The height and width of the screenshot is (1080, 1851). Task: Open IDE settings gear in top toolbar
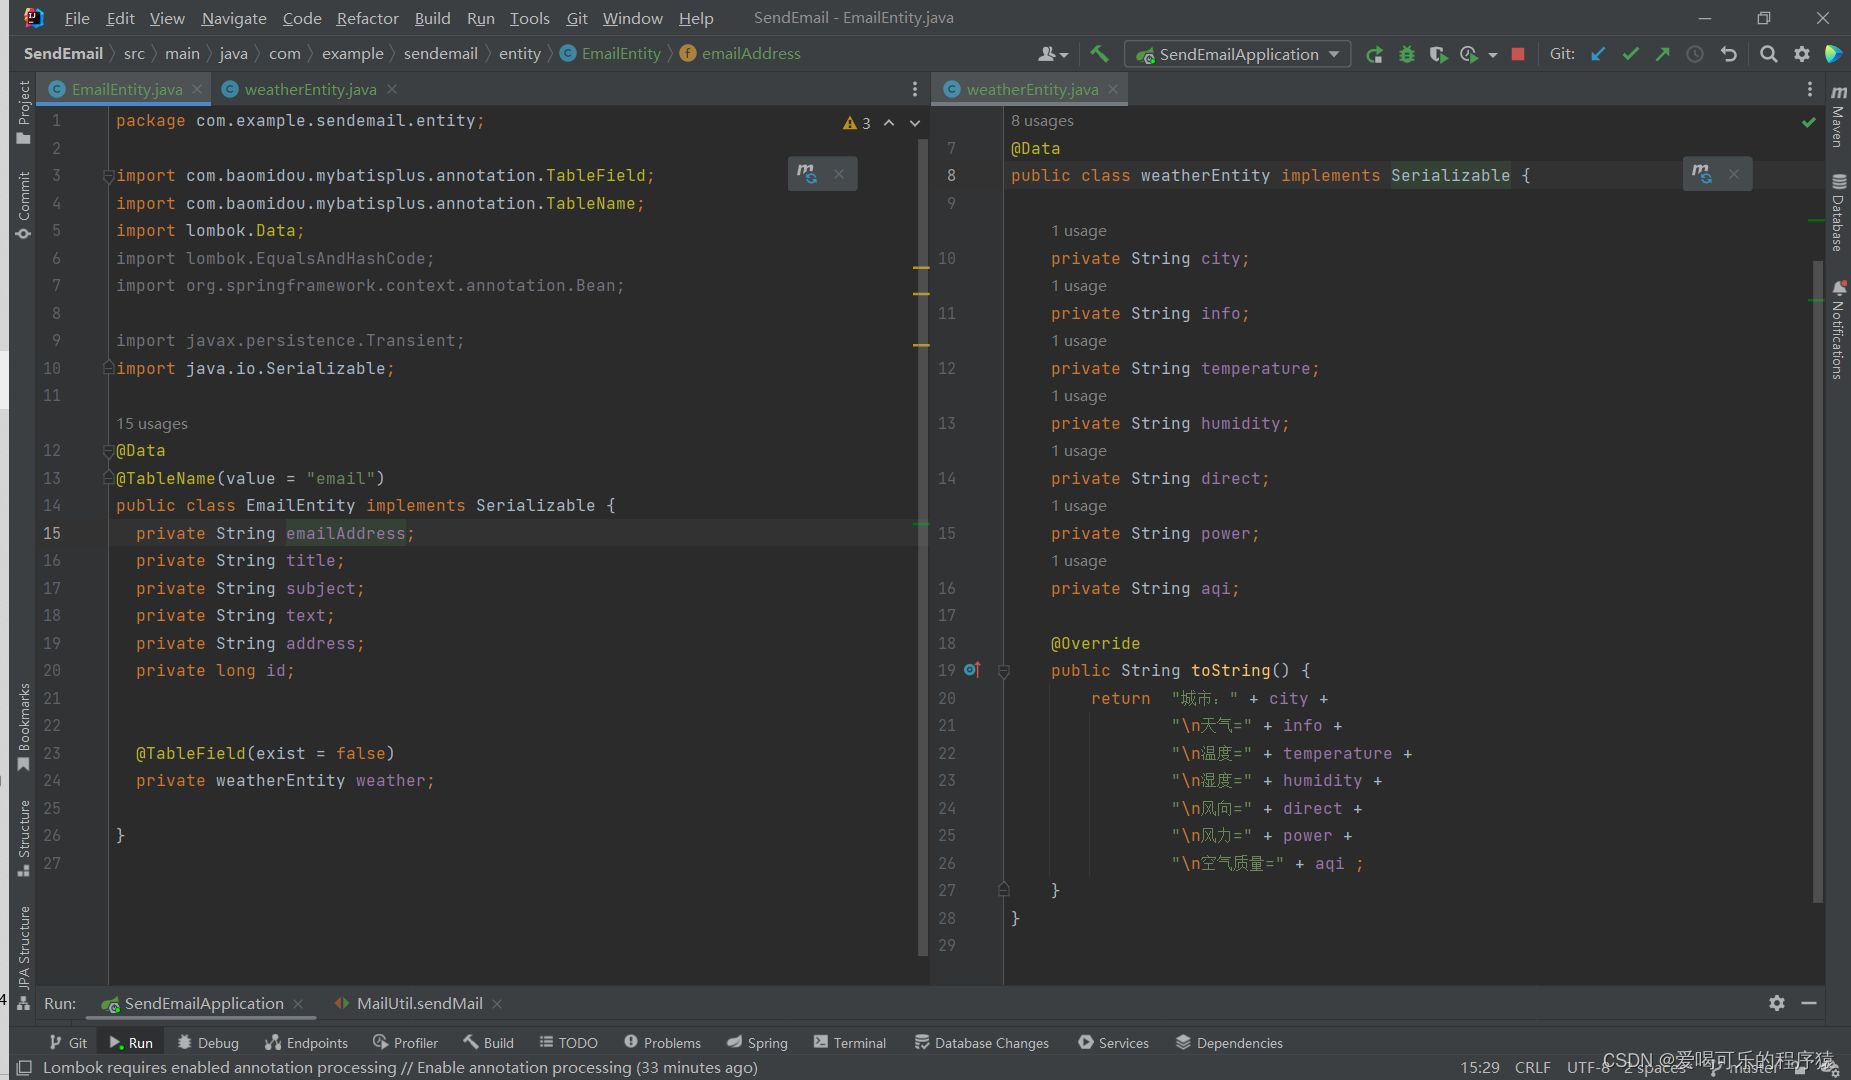click(x=1801, y=54)
